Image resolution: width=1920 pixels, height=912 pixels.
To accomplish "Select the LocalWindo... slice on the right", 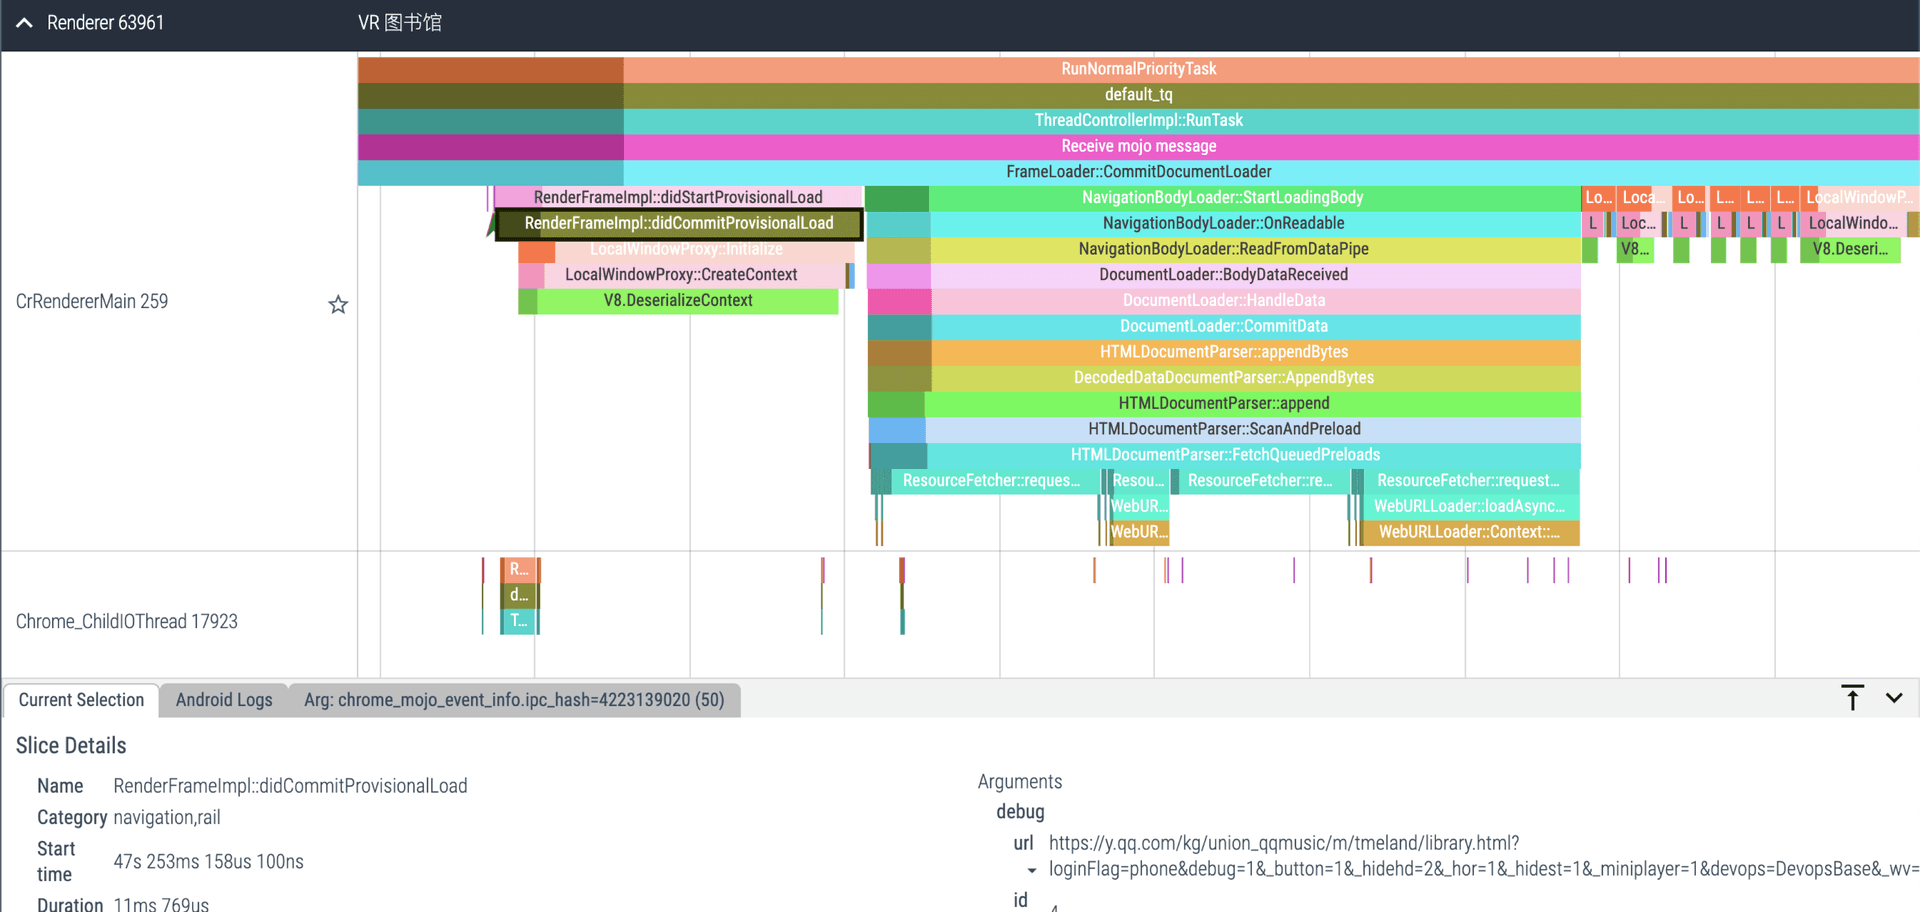I will pyautogui.click(x=1852, y=223).
